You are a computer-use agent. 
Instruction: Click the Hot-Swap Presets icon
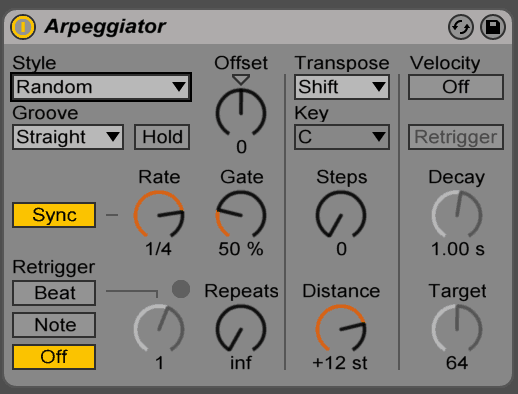(461, 27)
